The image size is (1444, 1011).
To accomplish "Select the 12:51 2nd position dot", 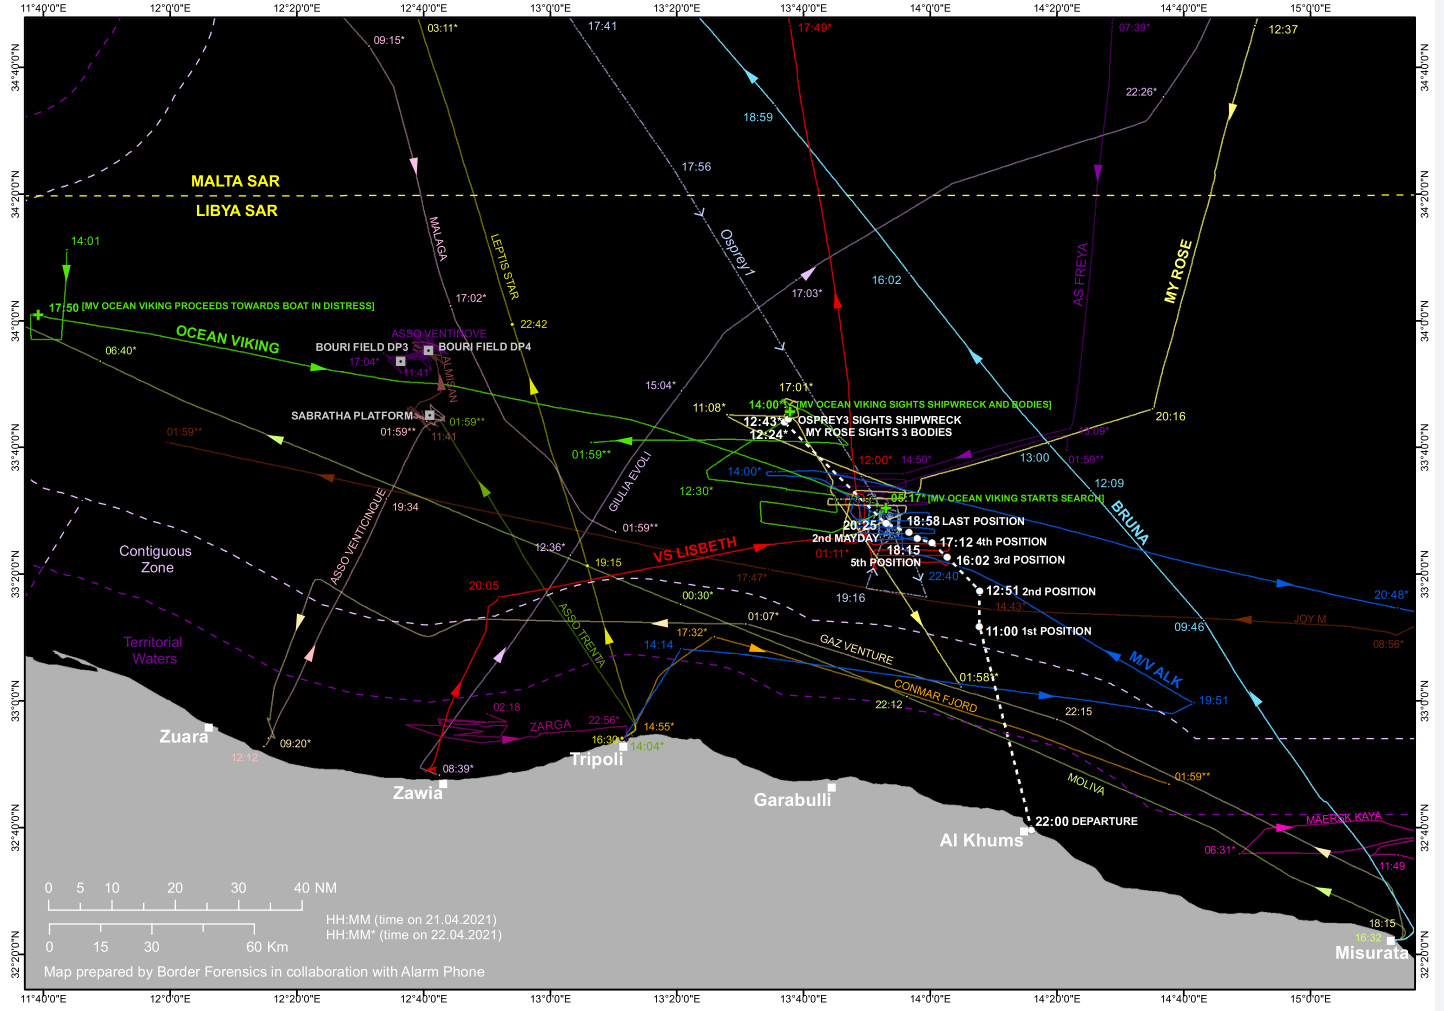I will [x=980, y=591].
